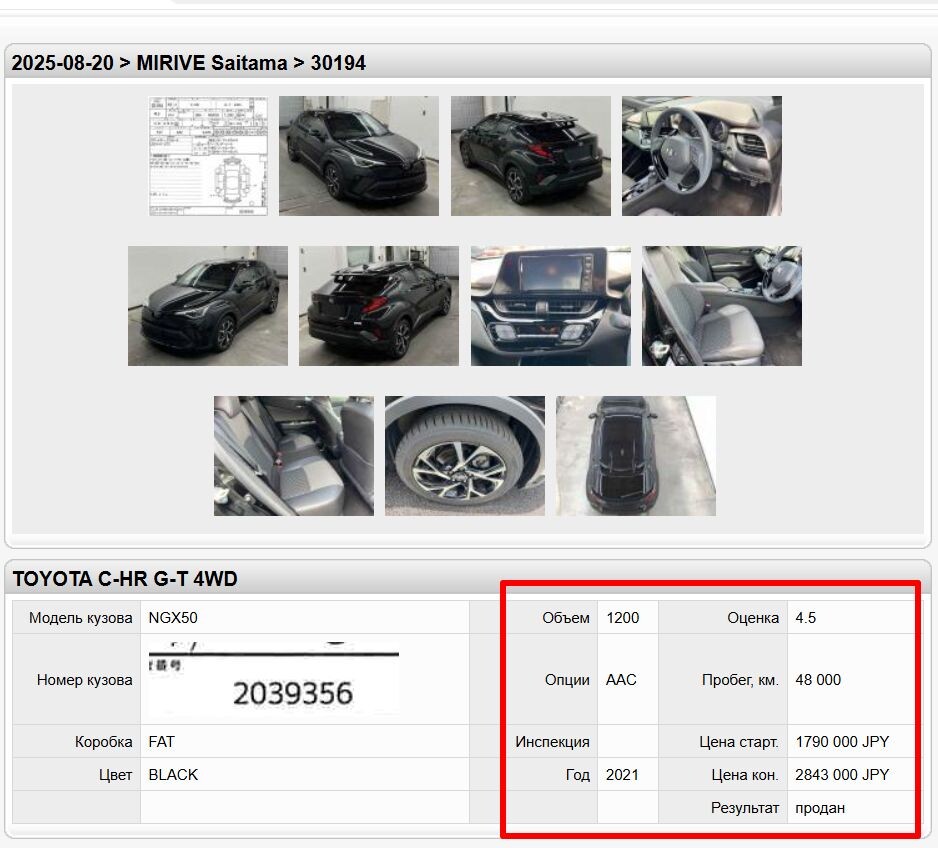This screenshot has width=938, height=848.
Task: Select the options value AAC
Action: coord(621,680)
